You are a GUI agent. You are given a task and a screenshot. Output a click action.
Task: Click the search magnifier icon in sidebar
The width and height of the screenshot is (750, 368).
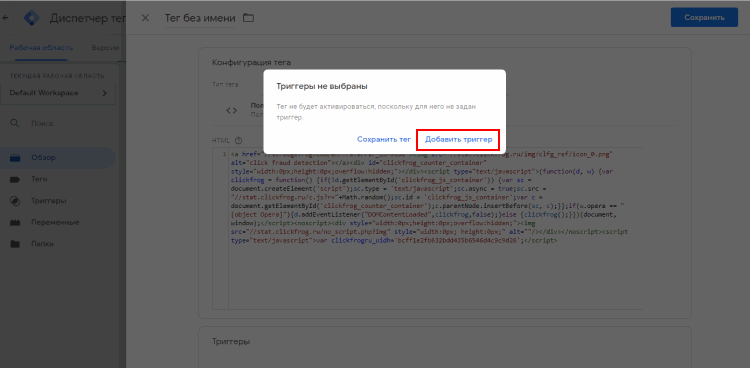pyautogui.click(x=15, y=123)
